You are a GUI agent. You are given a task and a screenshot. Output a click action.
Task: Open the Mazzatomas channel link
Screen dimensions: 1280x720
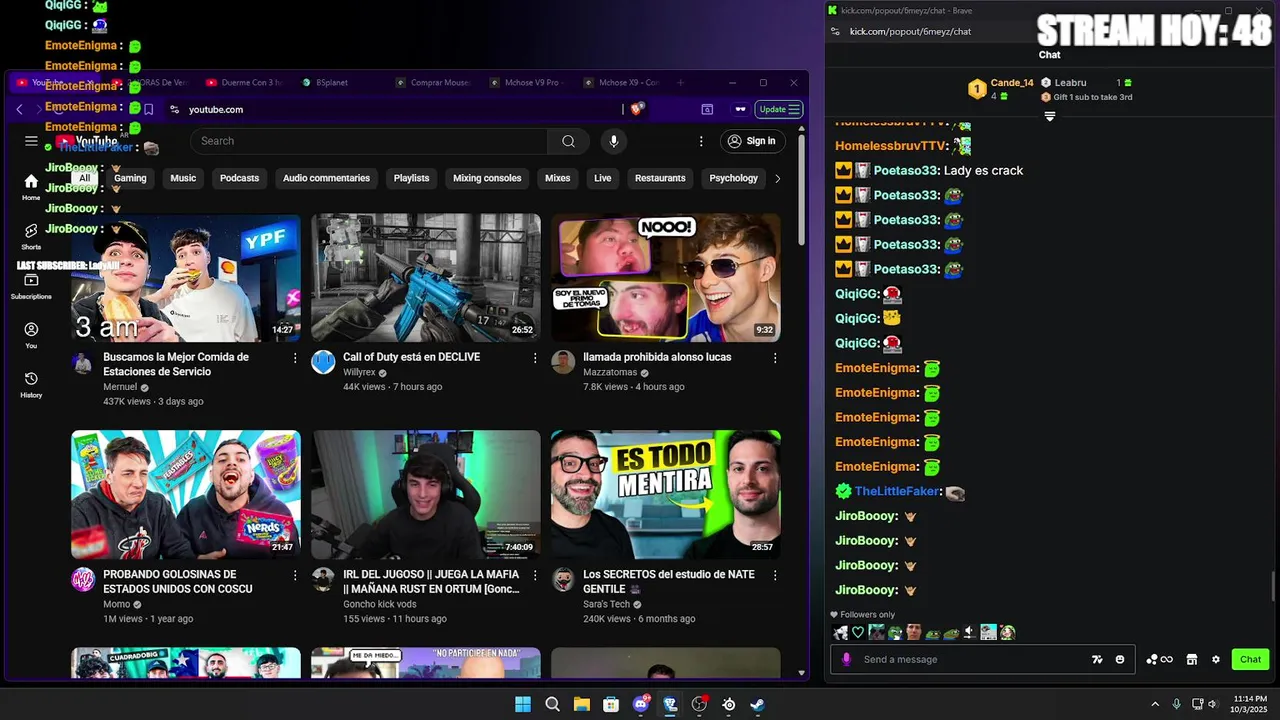(610, 372)
